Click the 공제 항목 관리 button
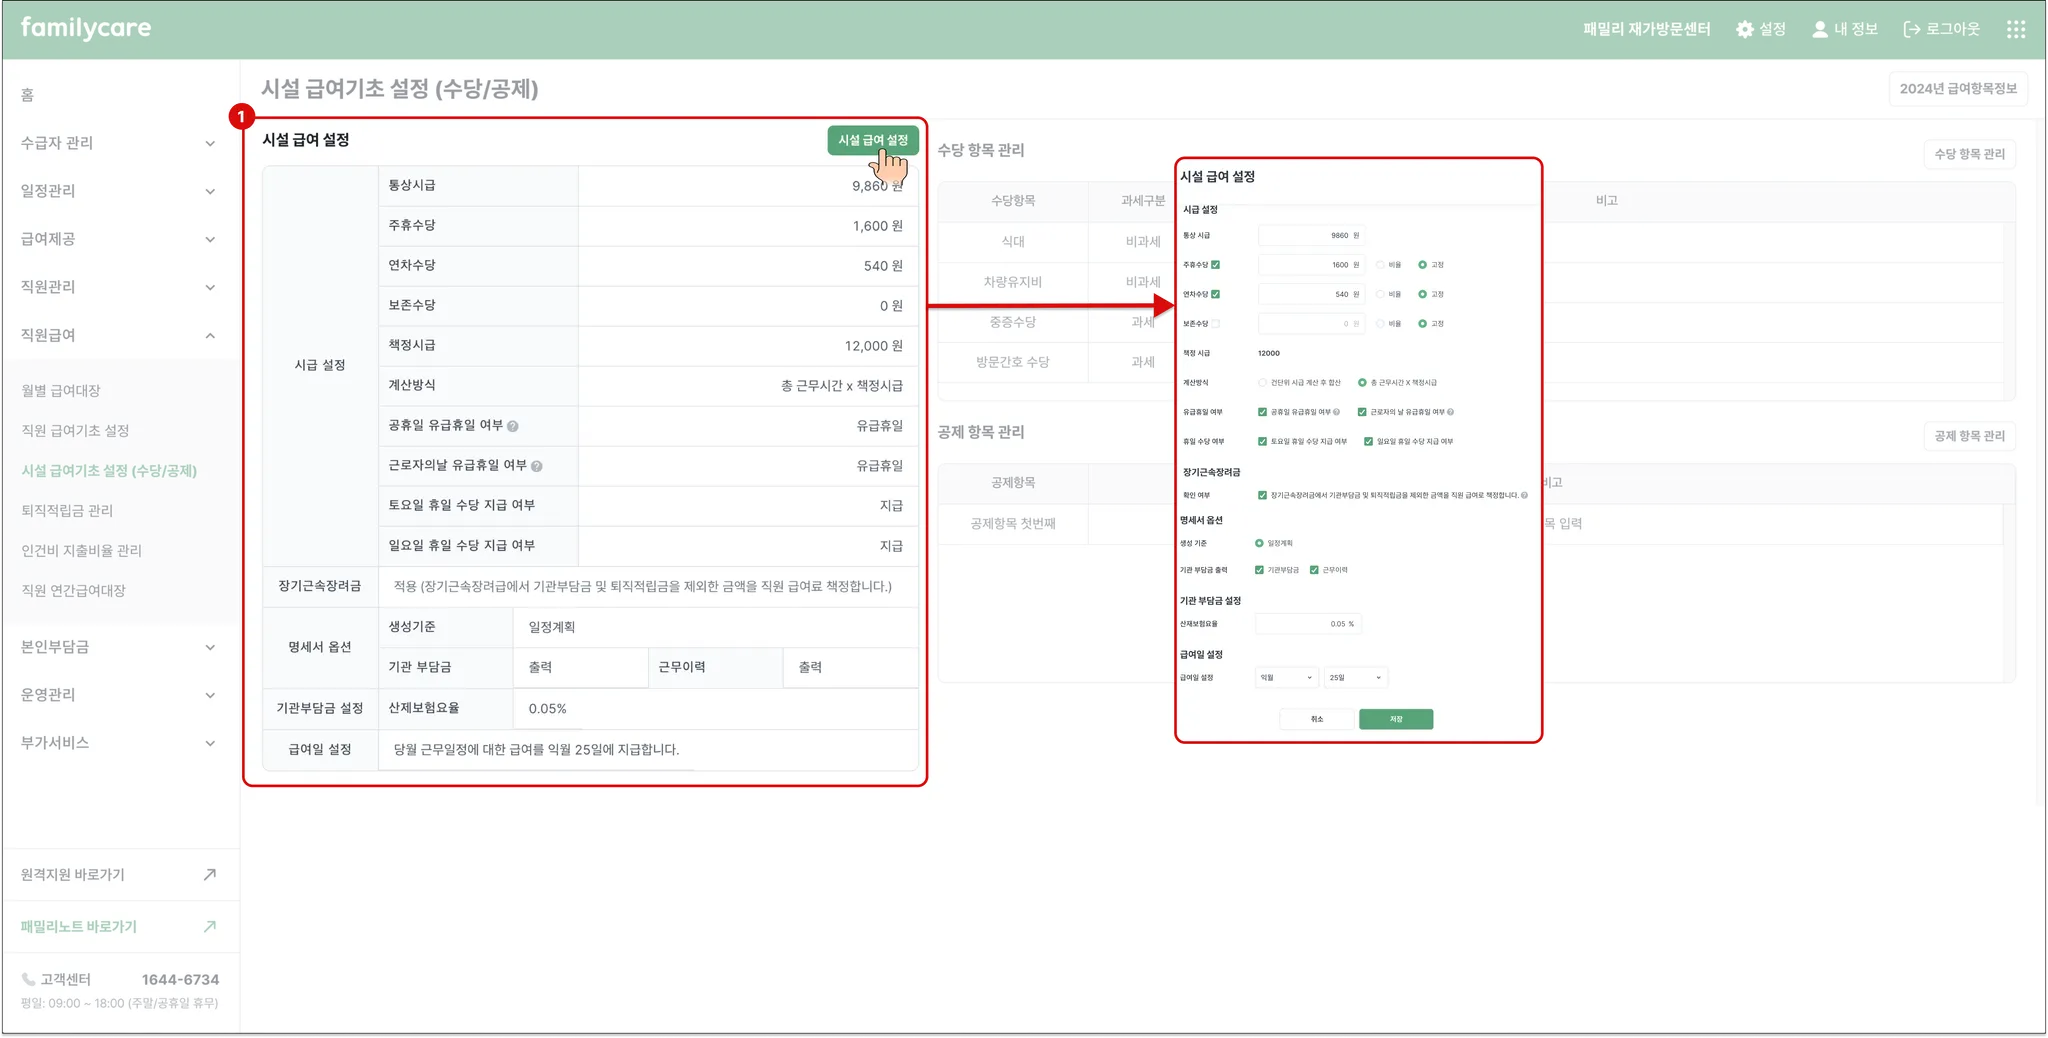The image size is (2048, 1038). click(1969, 436)
